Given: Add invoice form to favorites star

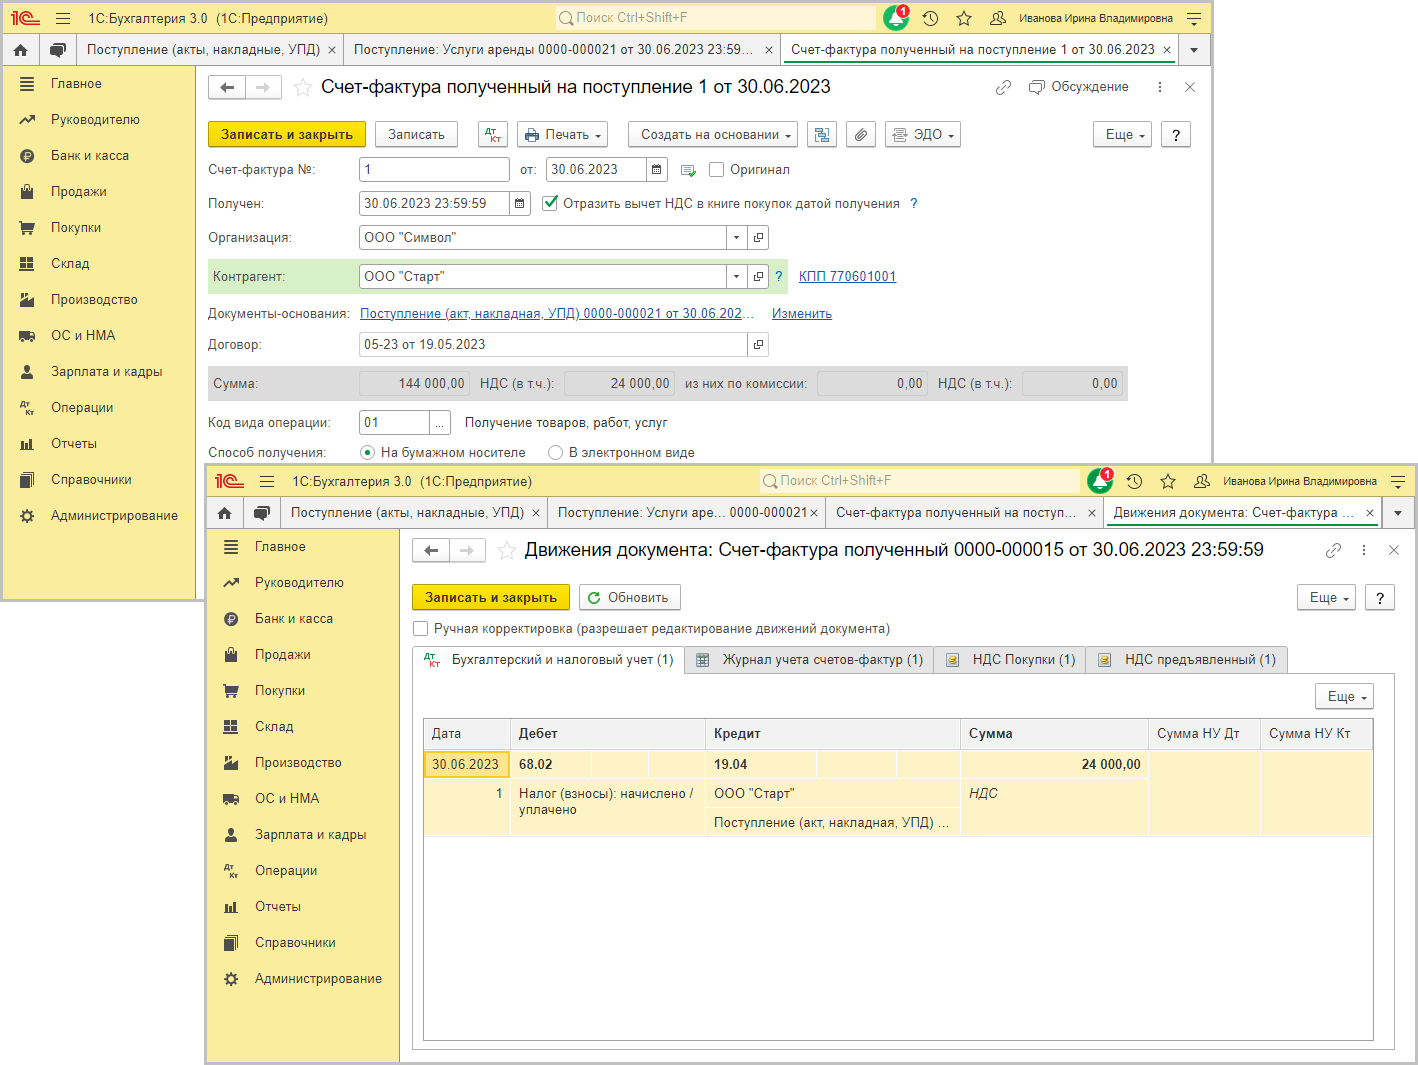Looking at the screenshot, I should (x=302, y=88).
